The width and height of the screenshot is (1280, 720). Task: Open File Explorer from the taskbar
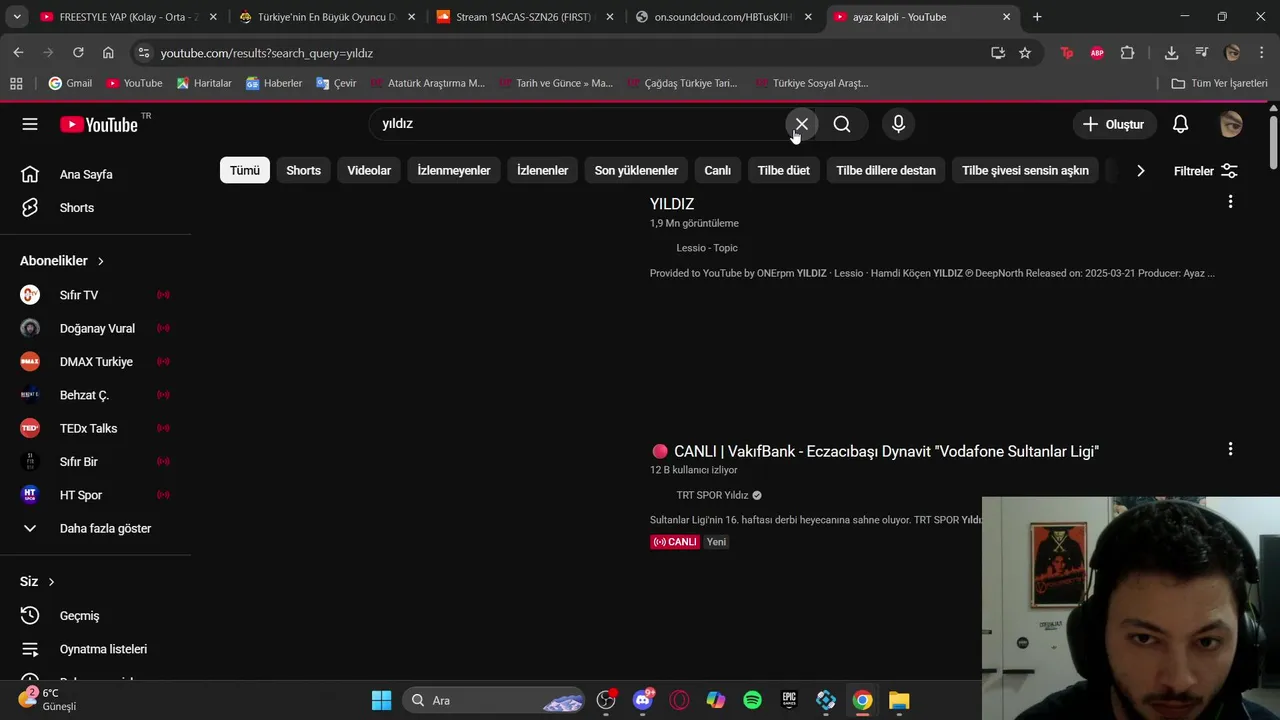coord(899,700)
